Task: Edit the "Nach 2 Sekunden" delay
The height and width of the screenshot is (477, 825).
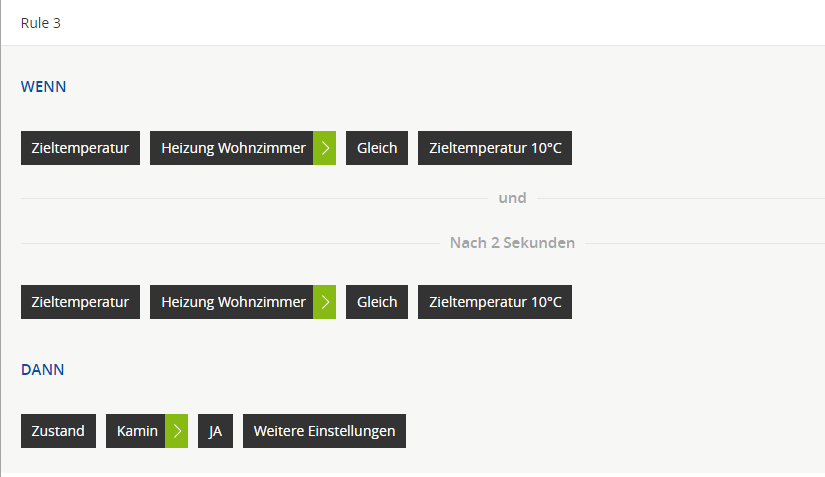Action: 512,243
